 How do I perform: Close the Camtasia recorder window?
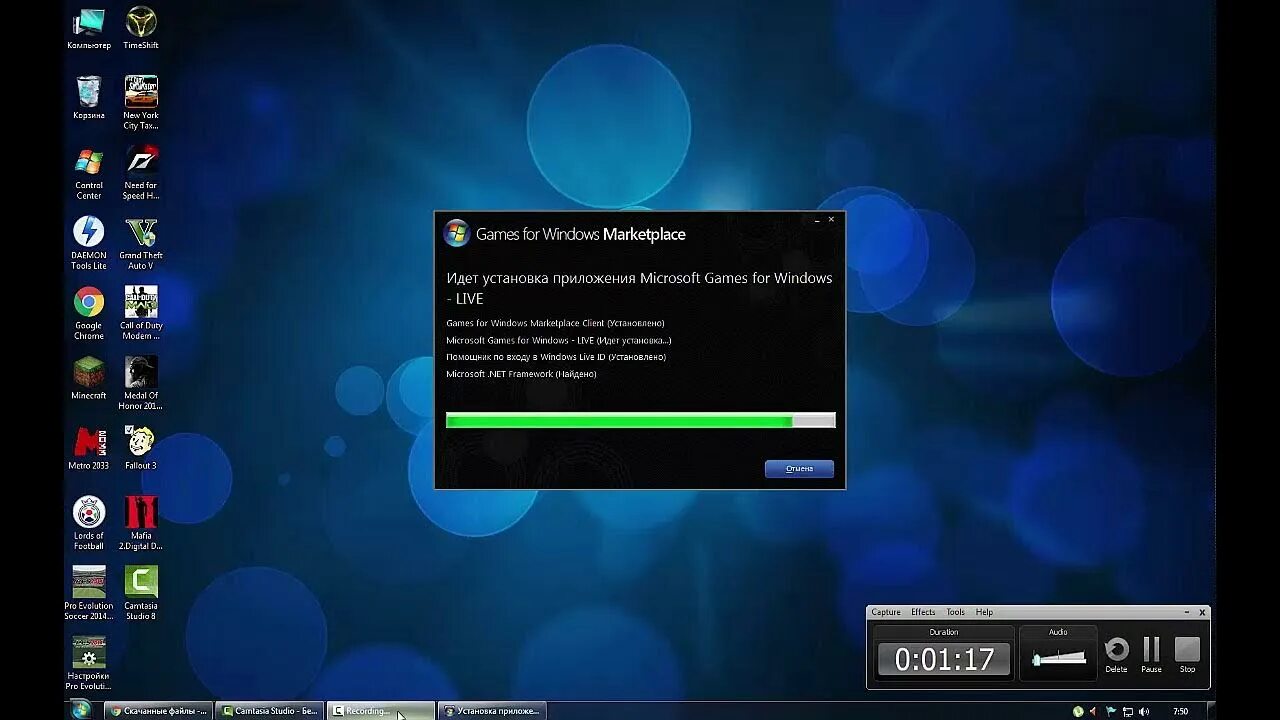point(1202,612)
